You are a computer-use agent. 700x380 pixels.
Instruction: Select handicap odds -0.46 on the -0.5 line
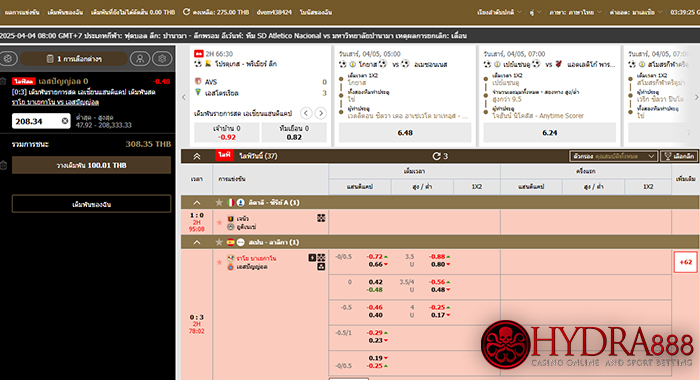click(x=375, y=307)
